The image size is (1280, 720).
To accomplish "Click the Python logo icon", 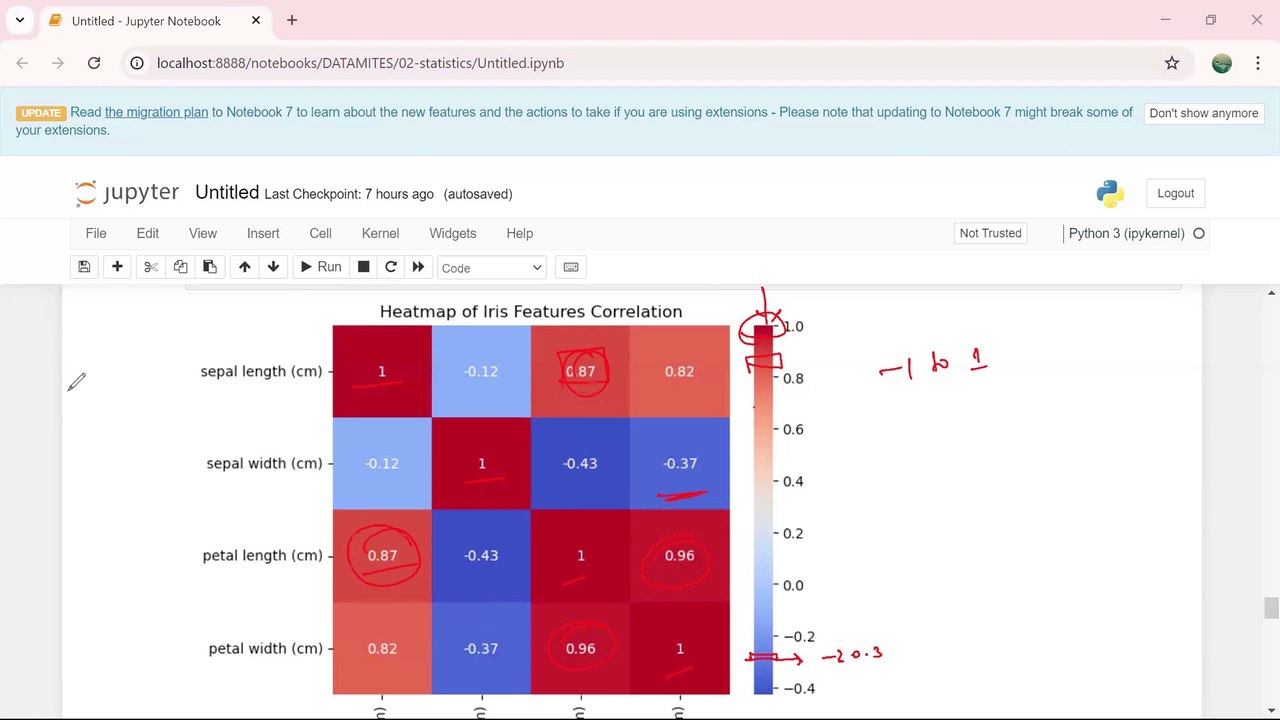I will coord(1110,193).
